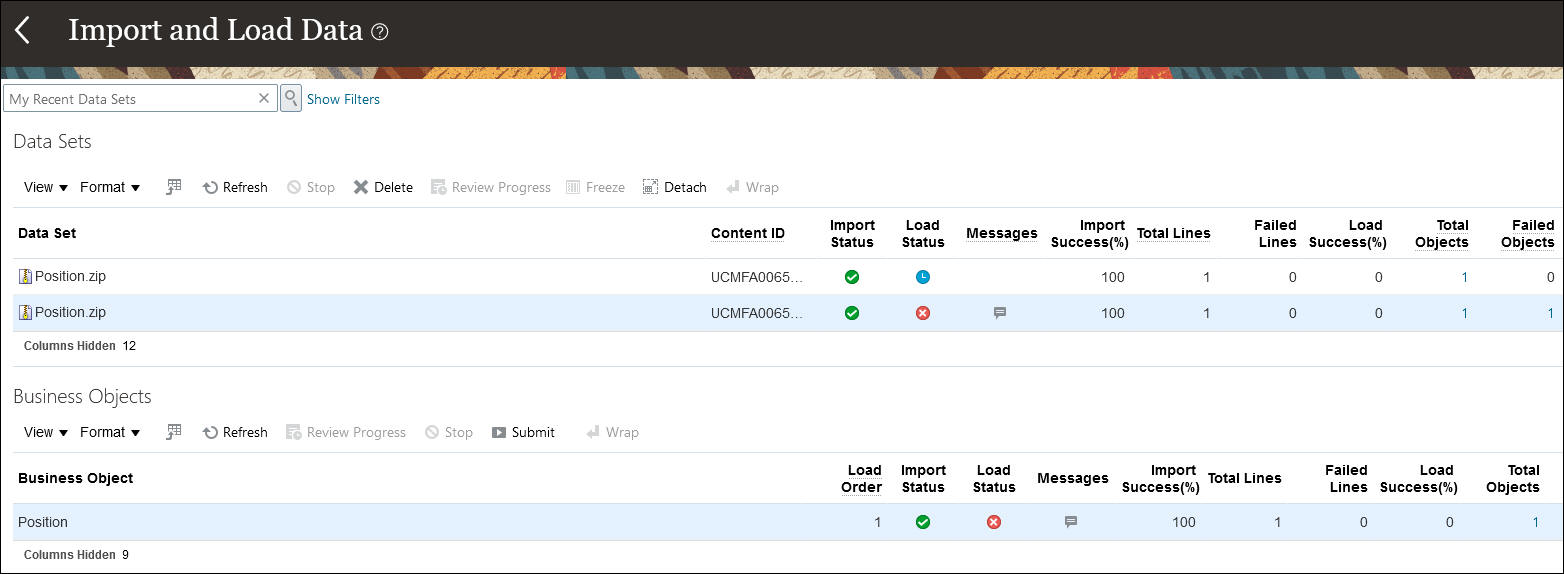Detach the Data Sets table
Viewport: 1564px width, 574px height.
tap(675, 187)
